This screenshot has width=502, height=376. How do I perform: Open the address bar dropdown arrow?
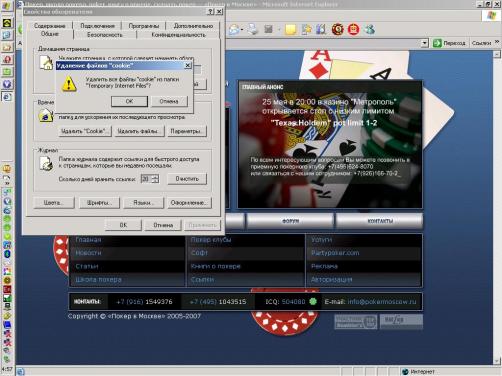(424, 43)
